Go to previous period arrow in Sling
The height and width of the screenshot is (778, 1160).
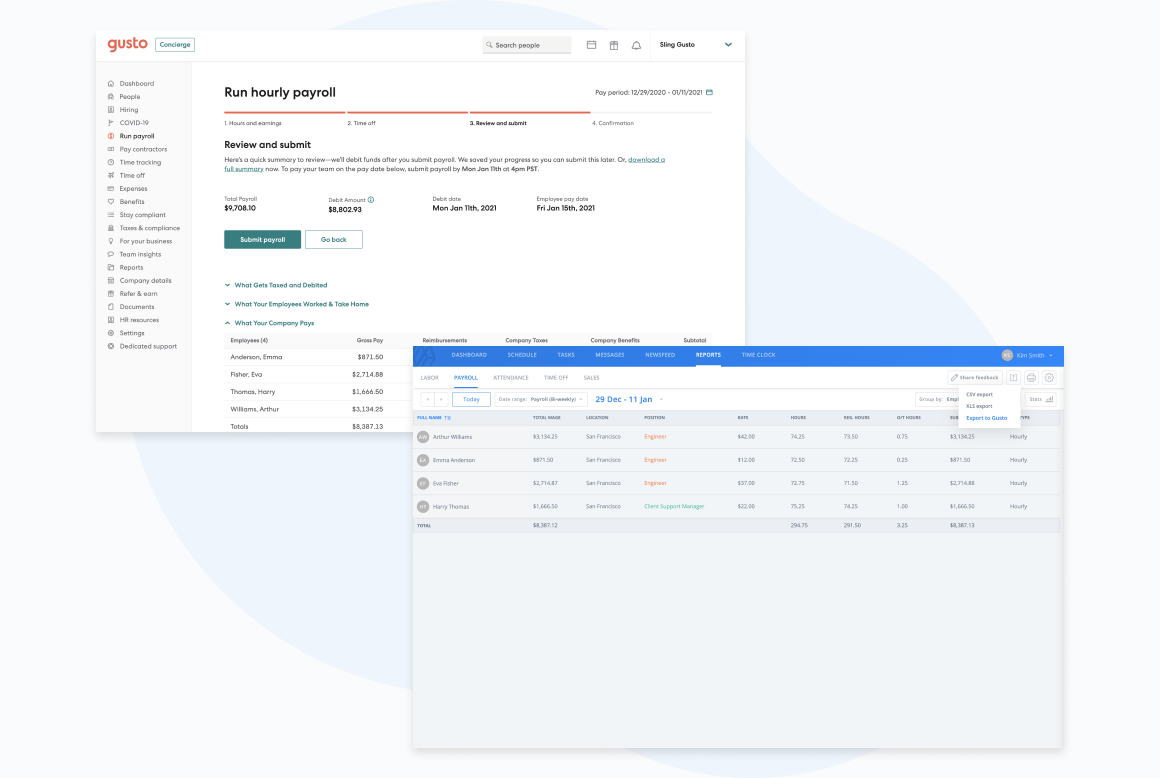pyautogui.click(x=428, y=399)
